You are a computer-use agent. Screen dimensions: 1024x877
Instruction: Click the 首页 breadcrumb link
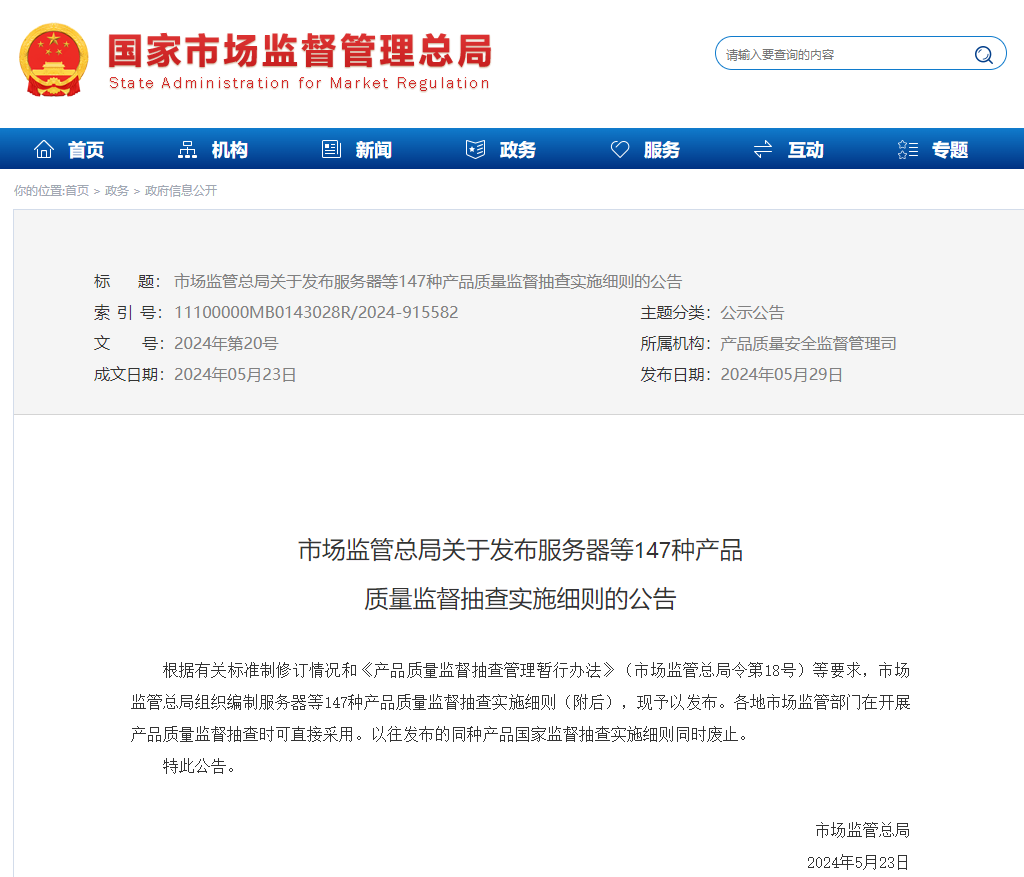(77, 191)
